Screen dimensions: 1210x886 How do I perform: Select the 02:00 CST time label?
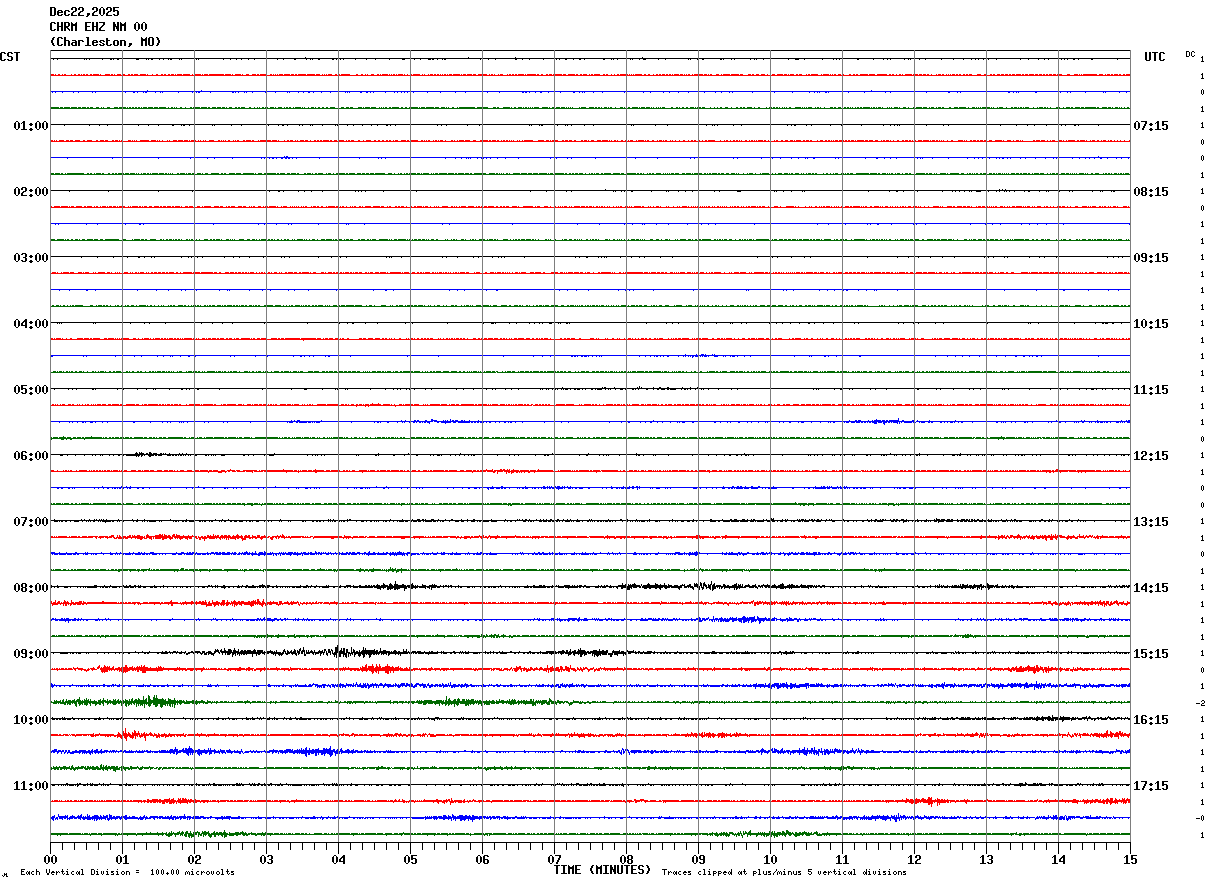click(x=31, y=192)
